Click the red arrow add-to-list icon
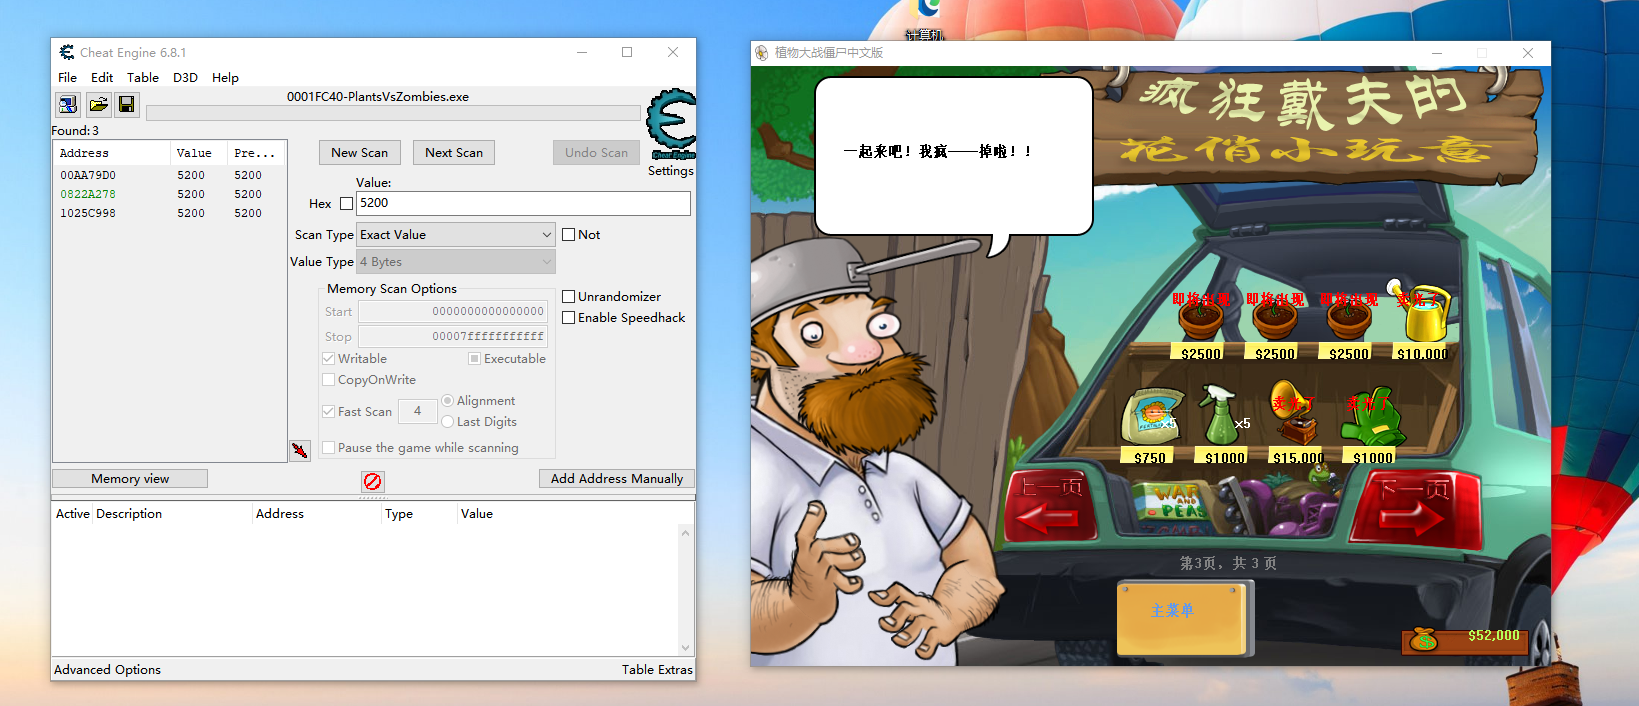The width and height of the screenshot is (1639, 706). point(300,450)
